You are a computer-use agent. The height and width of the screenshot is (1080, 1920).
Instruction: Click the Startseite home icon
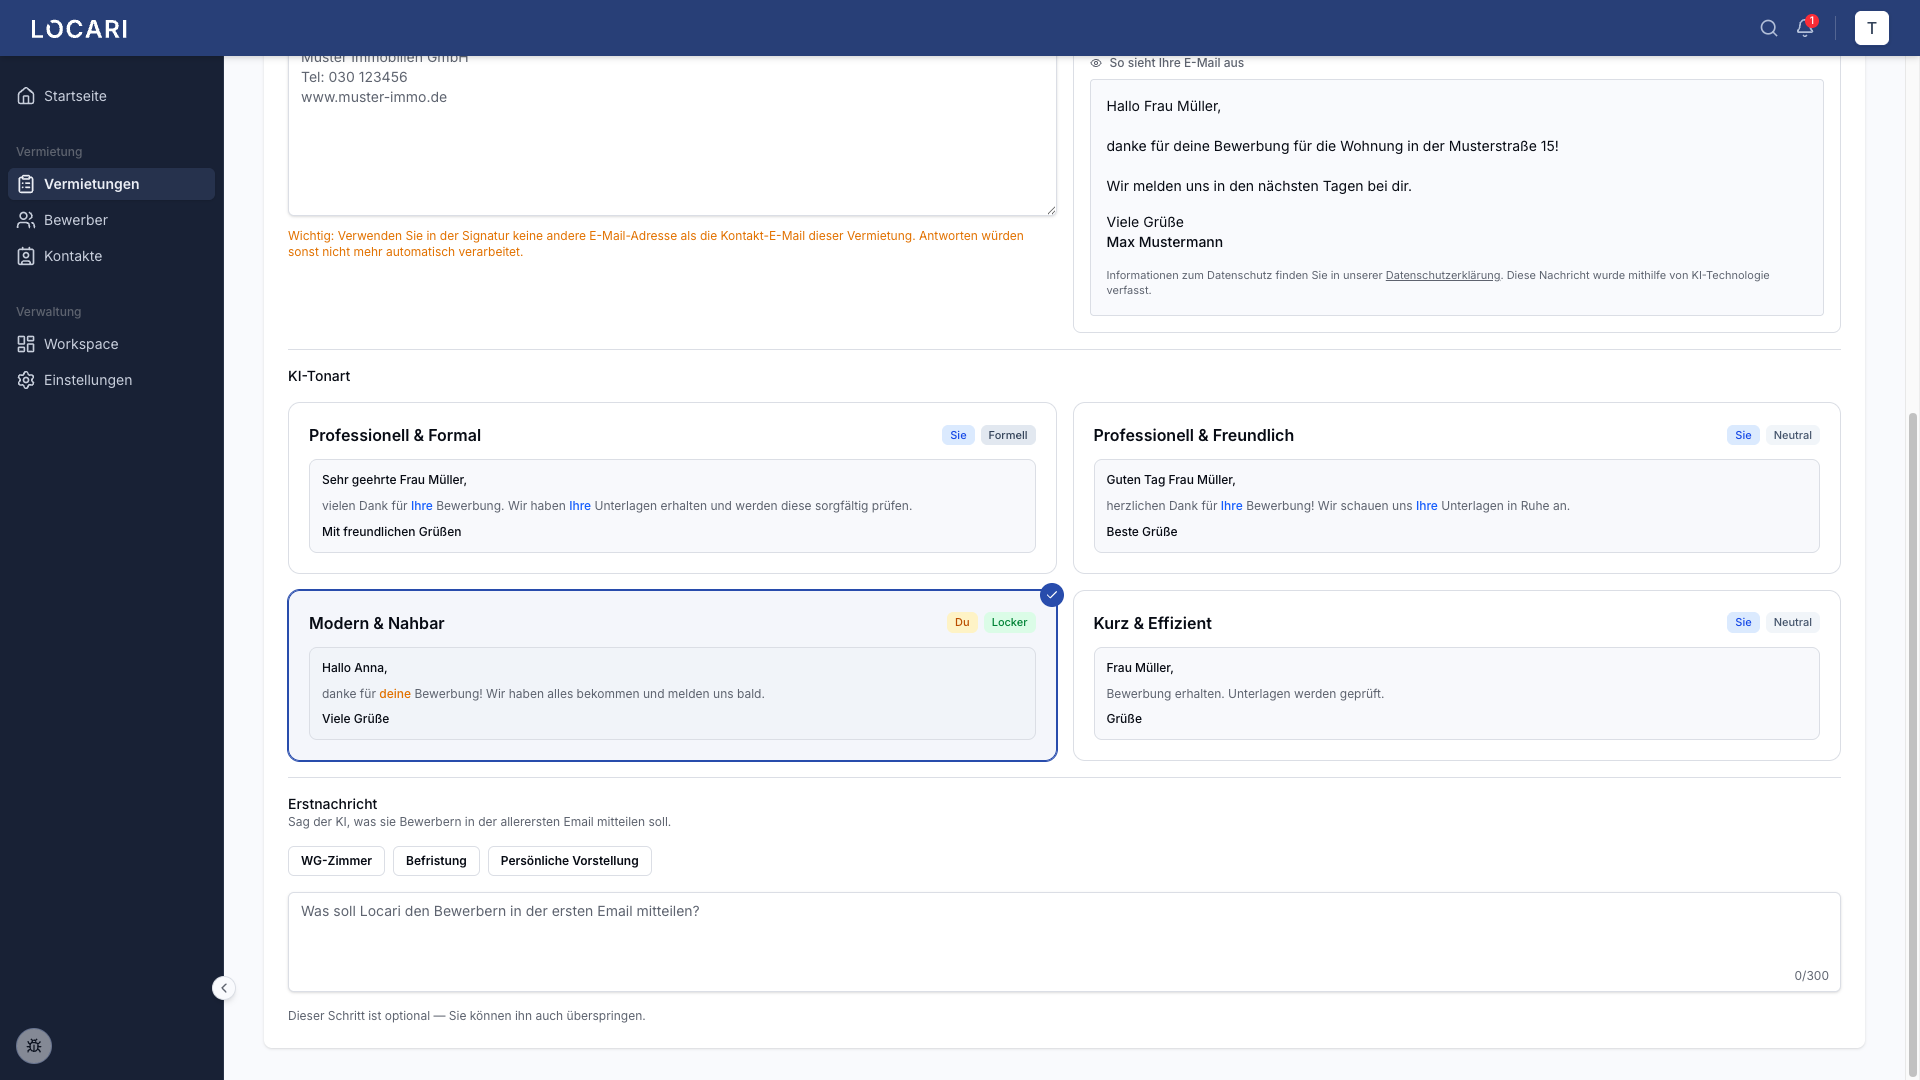pyautogui.click(x=26, y=96)
